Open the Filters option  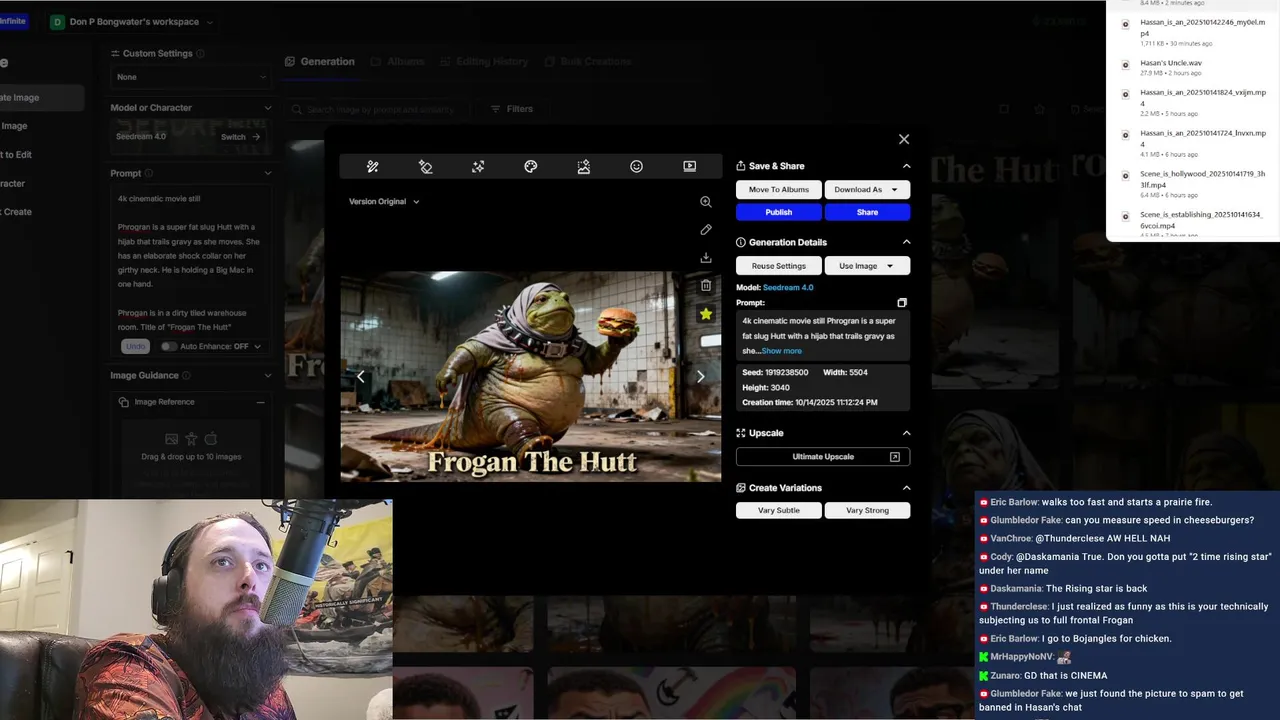point(511,109)
